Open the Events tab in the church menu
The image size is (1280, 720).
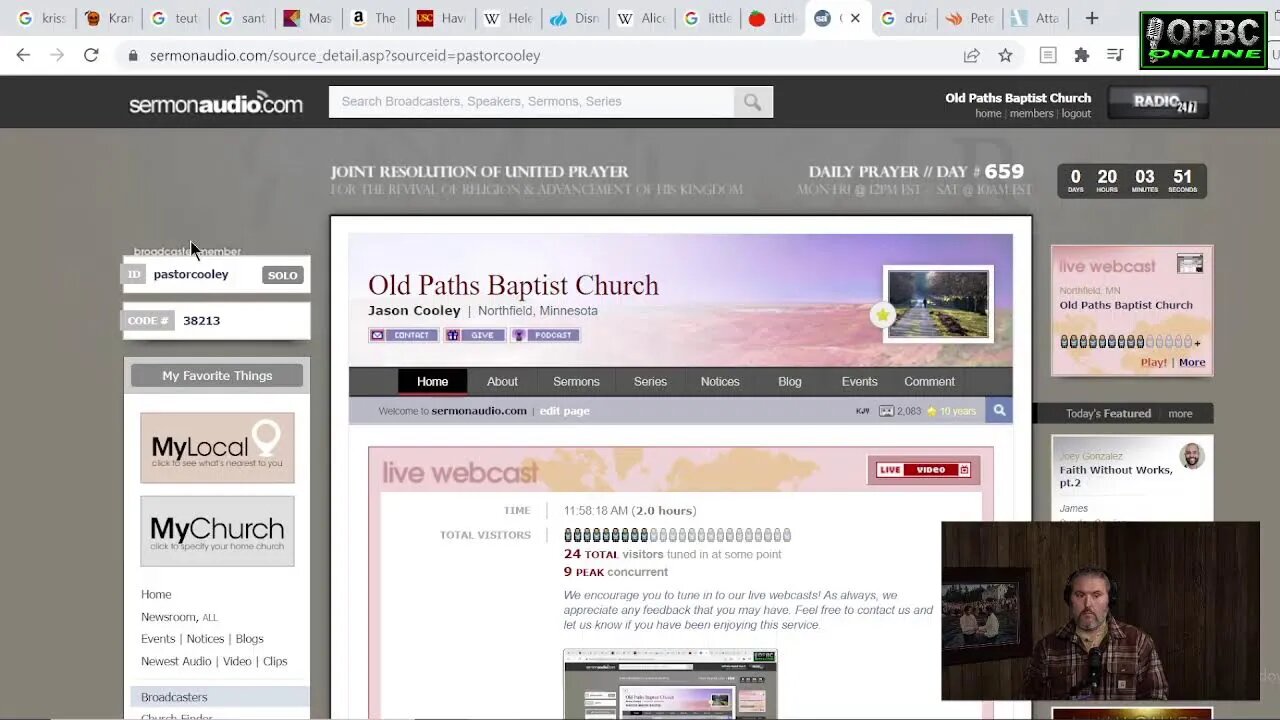(x=859, y=381)
